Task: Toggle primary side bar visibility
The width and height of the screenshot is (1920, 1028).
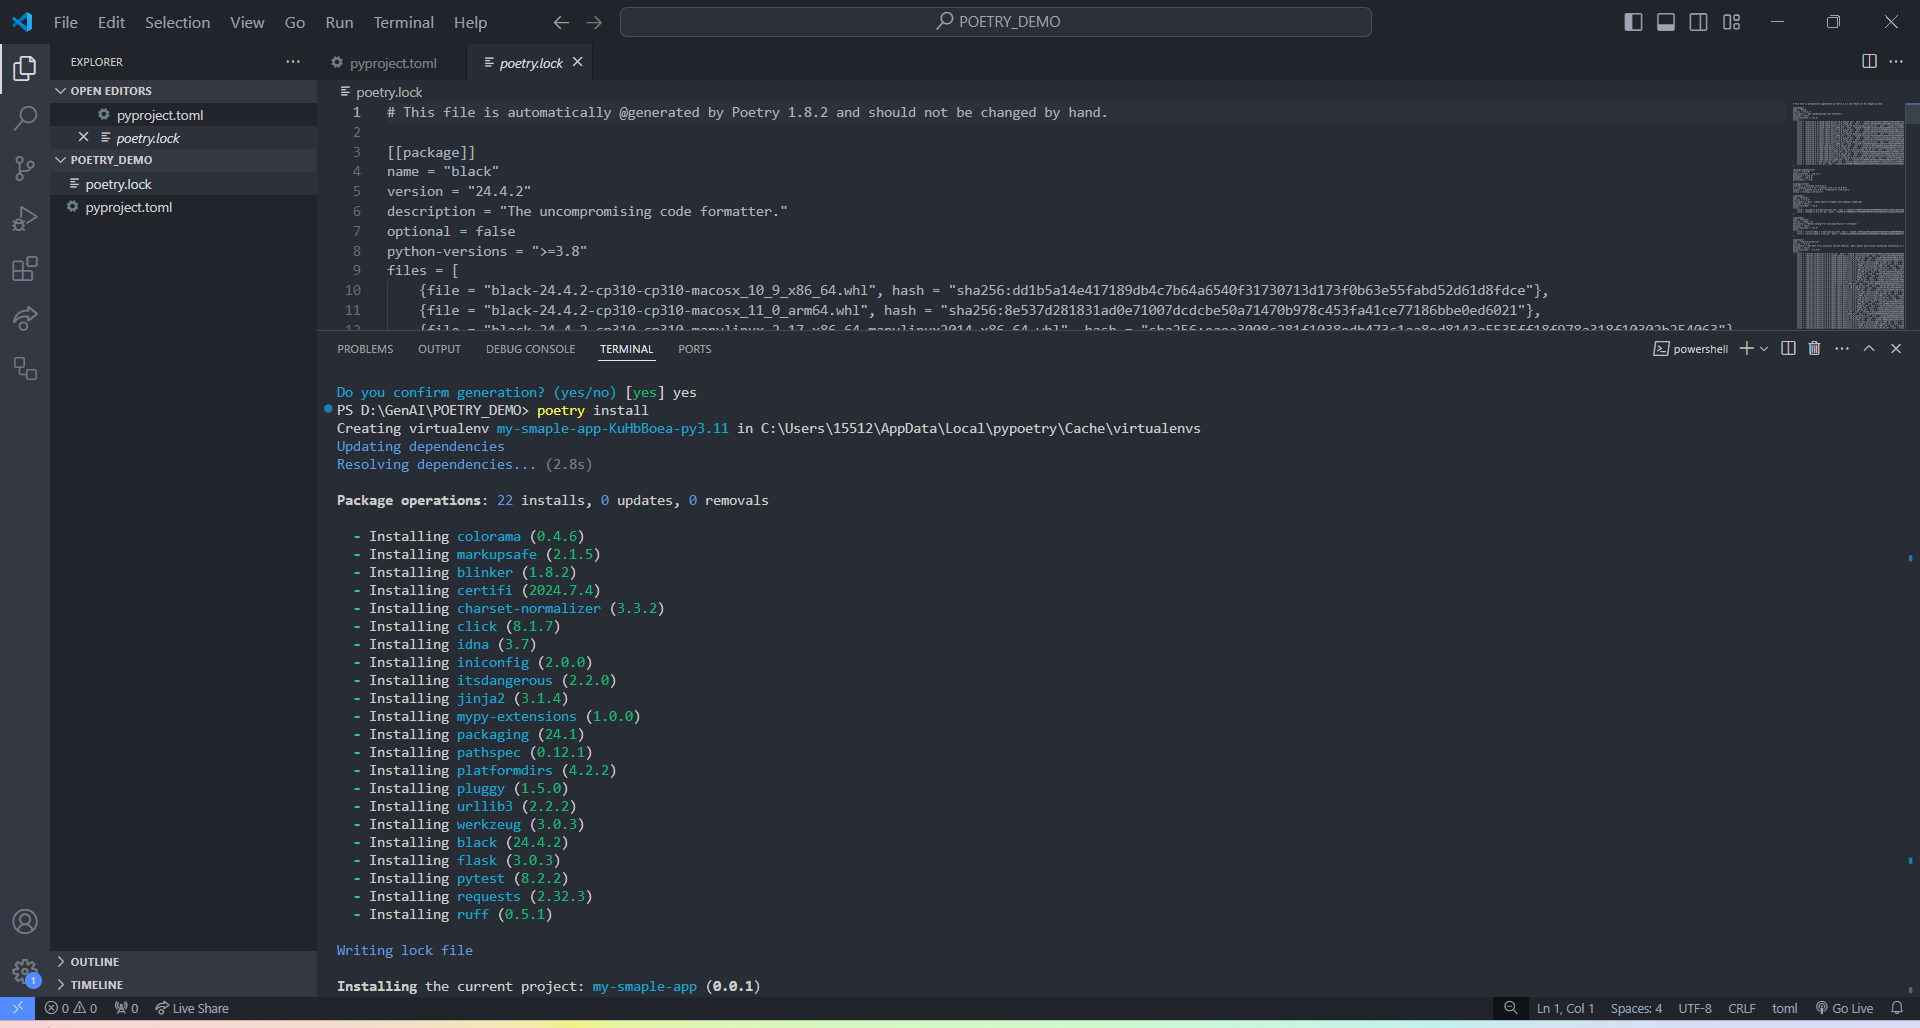Action: click(1633, 22)
